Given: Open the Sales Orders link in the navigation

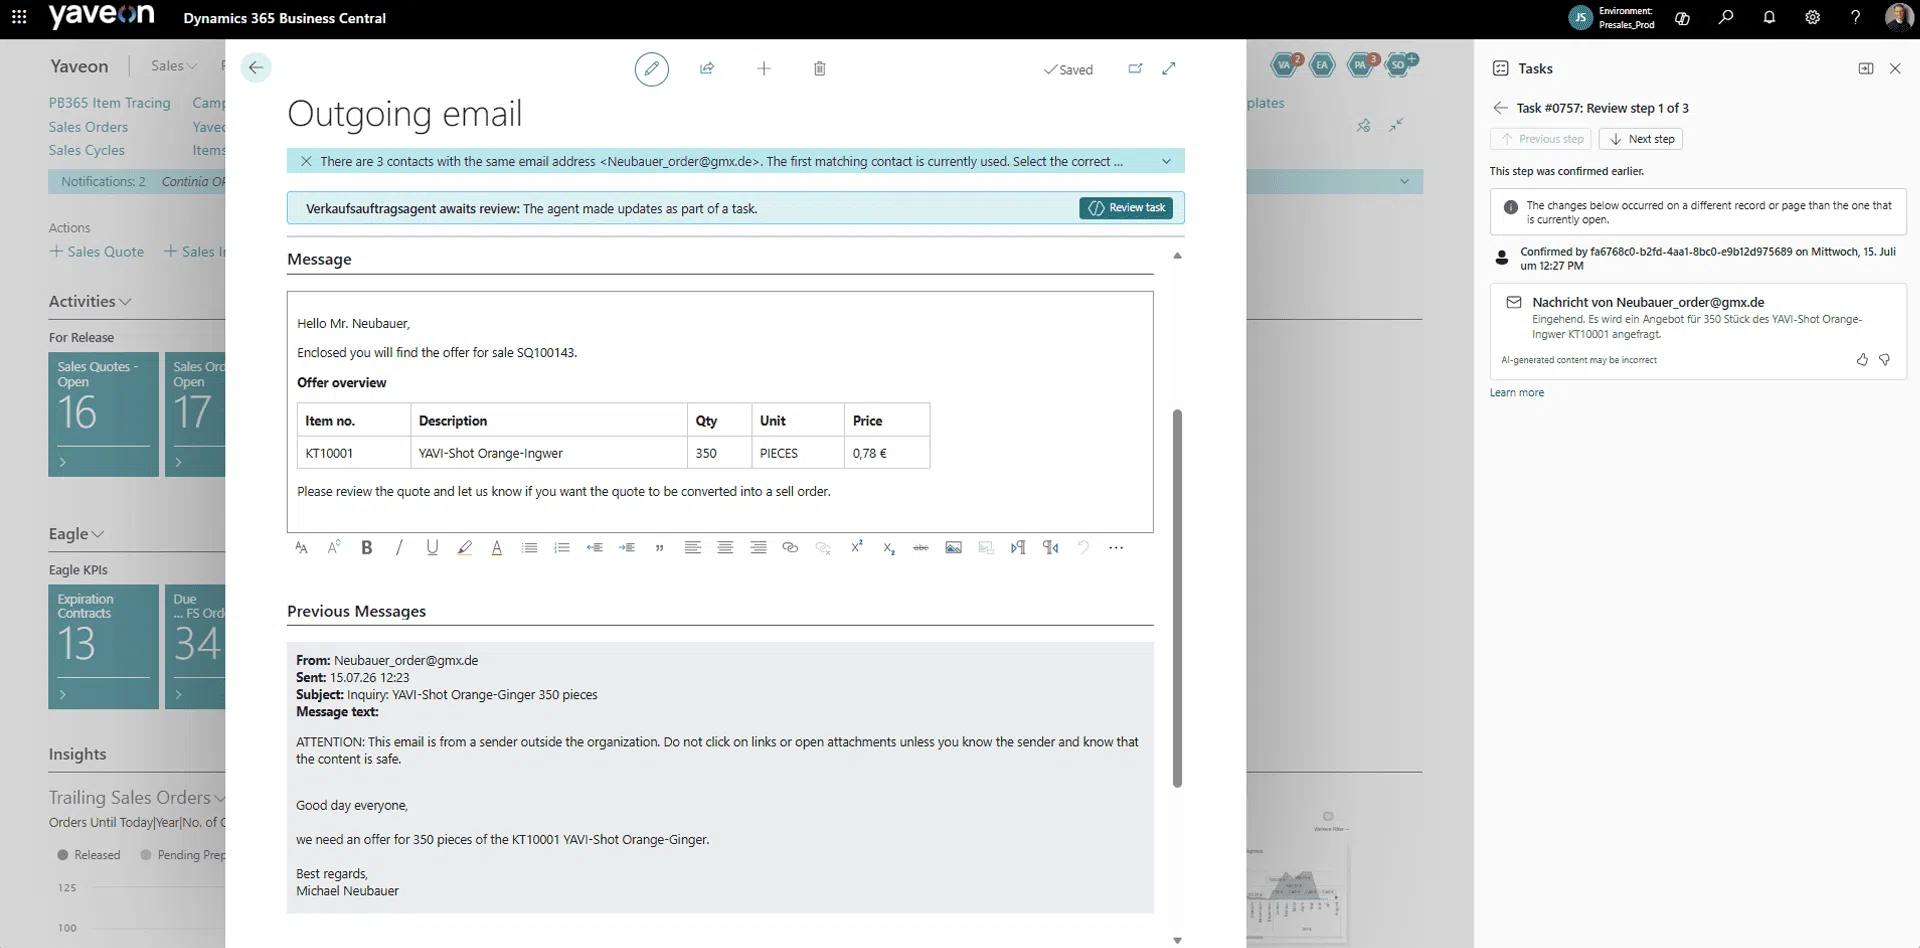Looking at the screenshot, I should [x=88, y=127].
